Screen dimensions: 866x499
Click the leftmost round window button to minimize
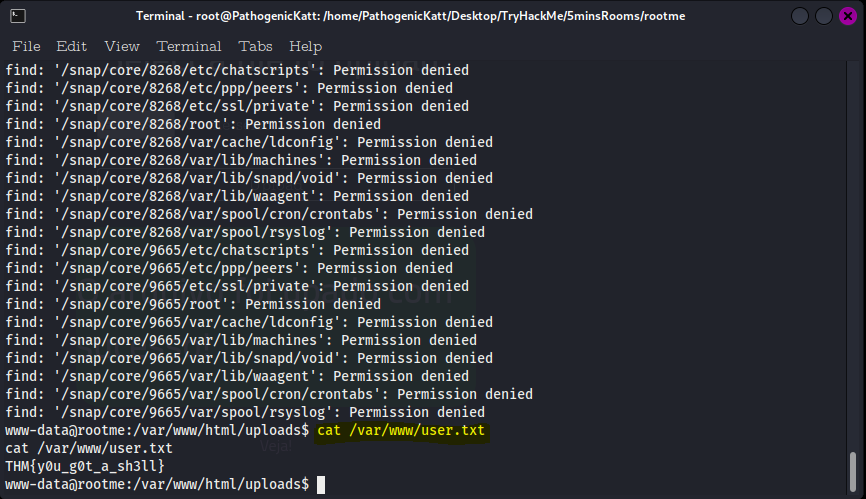[800, 17]
